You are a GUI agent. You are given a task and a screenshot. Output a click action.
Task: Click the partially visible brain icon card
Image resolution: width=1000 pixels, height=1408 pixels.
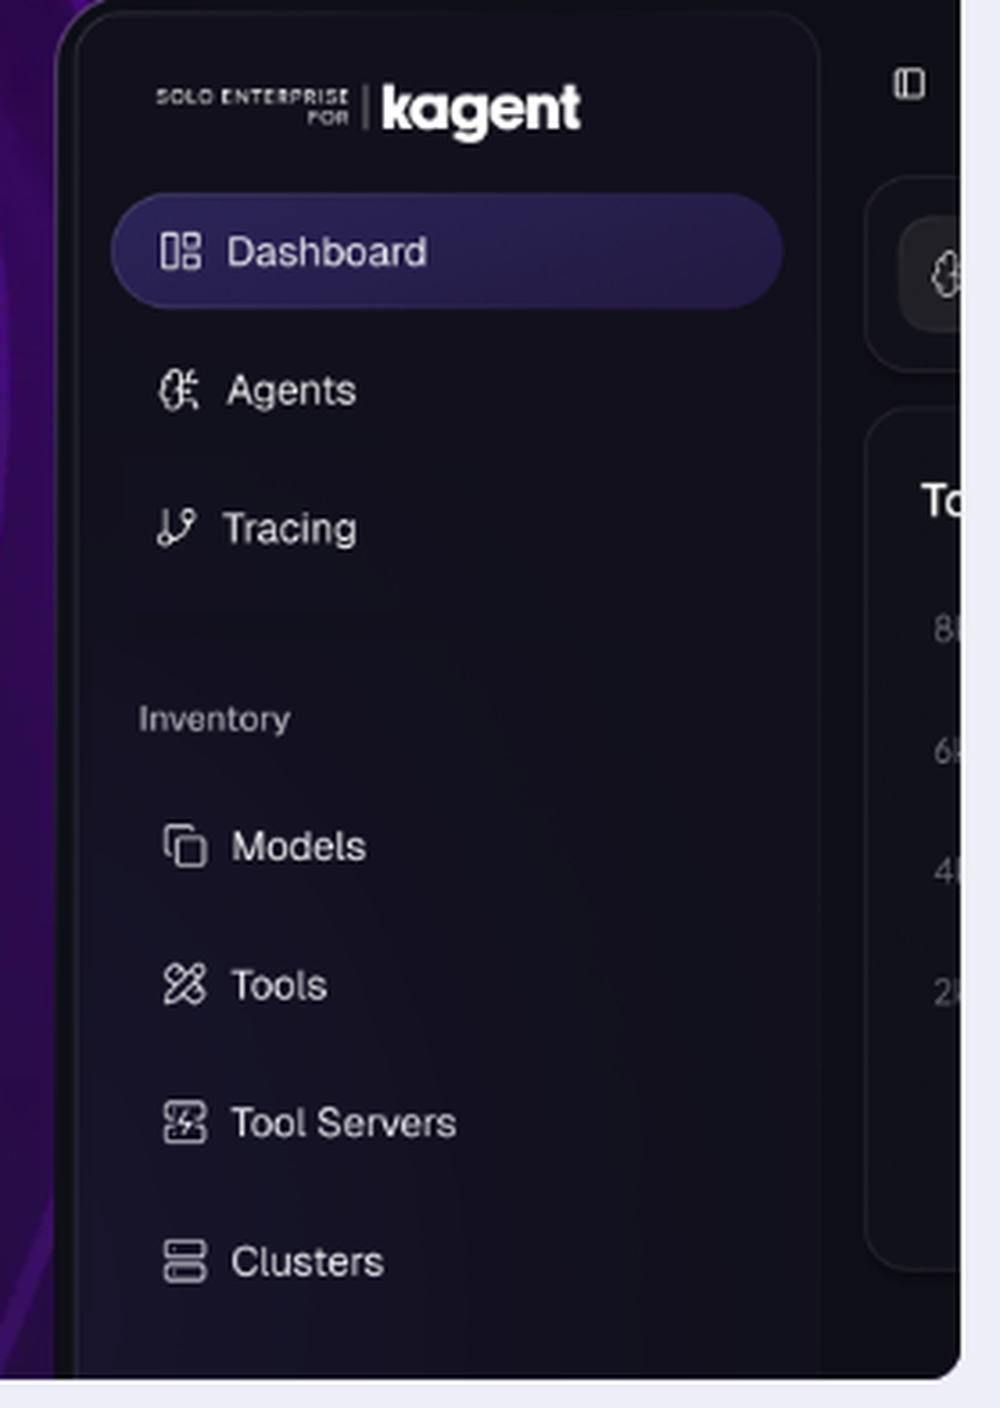[942, 274]
